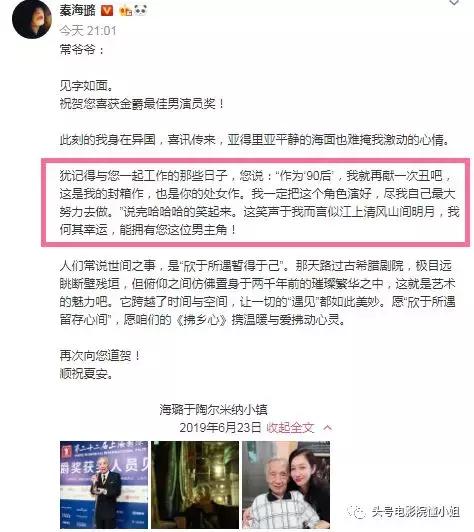The image size is (474, 532).
Task: Click the membership crown badge icon
Action: tap(126, 11)
